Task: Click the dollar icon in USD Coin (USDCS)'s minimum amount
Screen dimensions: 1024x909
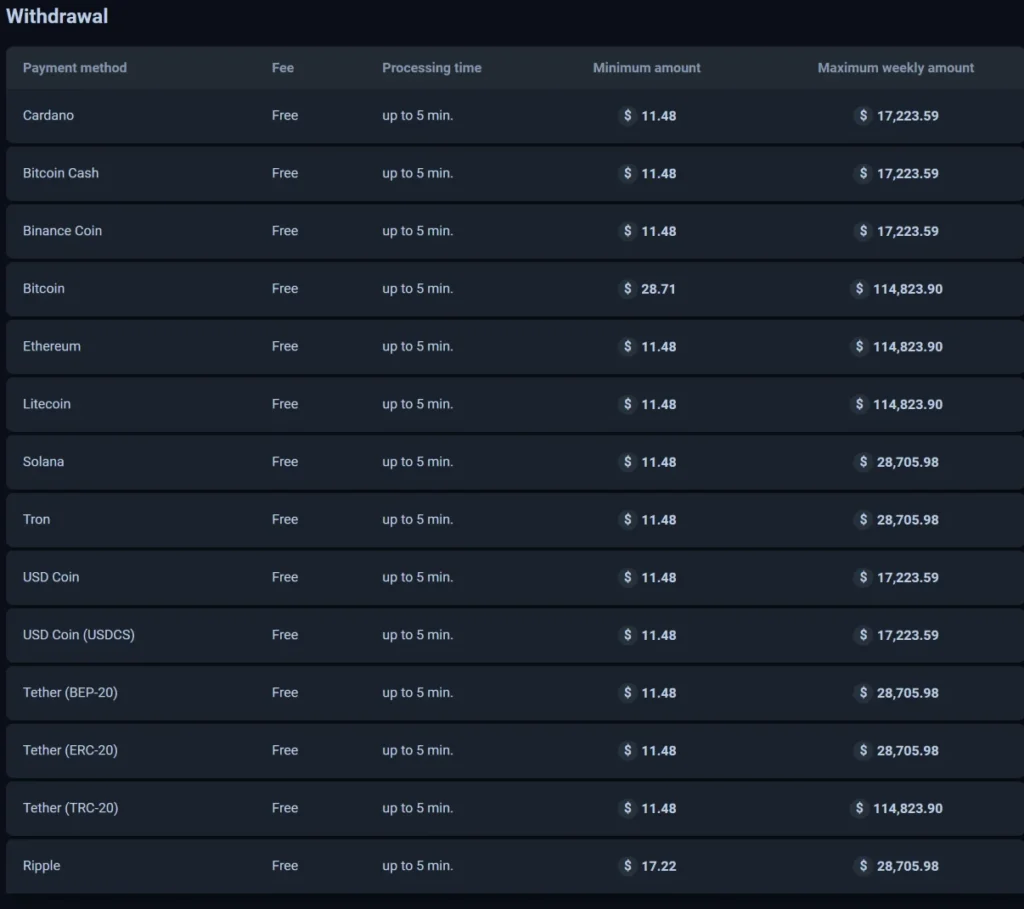Action: (x=628, y=635)
